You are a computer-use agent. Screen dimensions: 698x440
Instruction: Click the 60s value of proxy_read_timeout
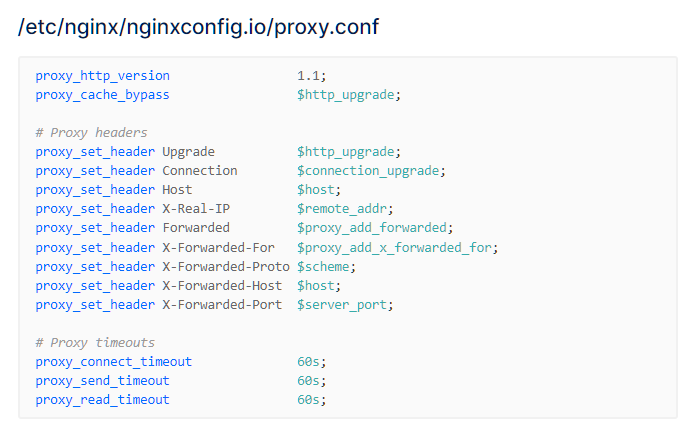click(x=308, y=400)
